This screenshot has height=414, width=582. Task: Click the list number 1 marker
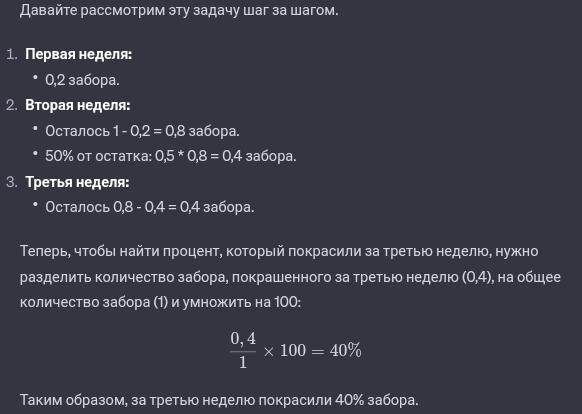pos(12,55)
